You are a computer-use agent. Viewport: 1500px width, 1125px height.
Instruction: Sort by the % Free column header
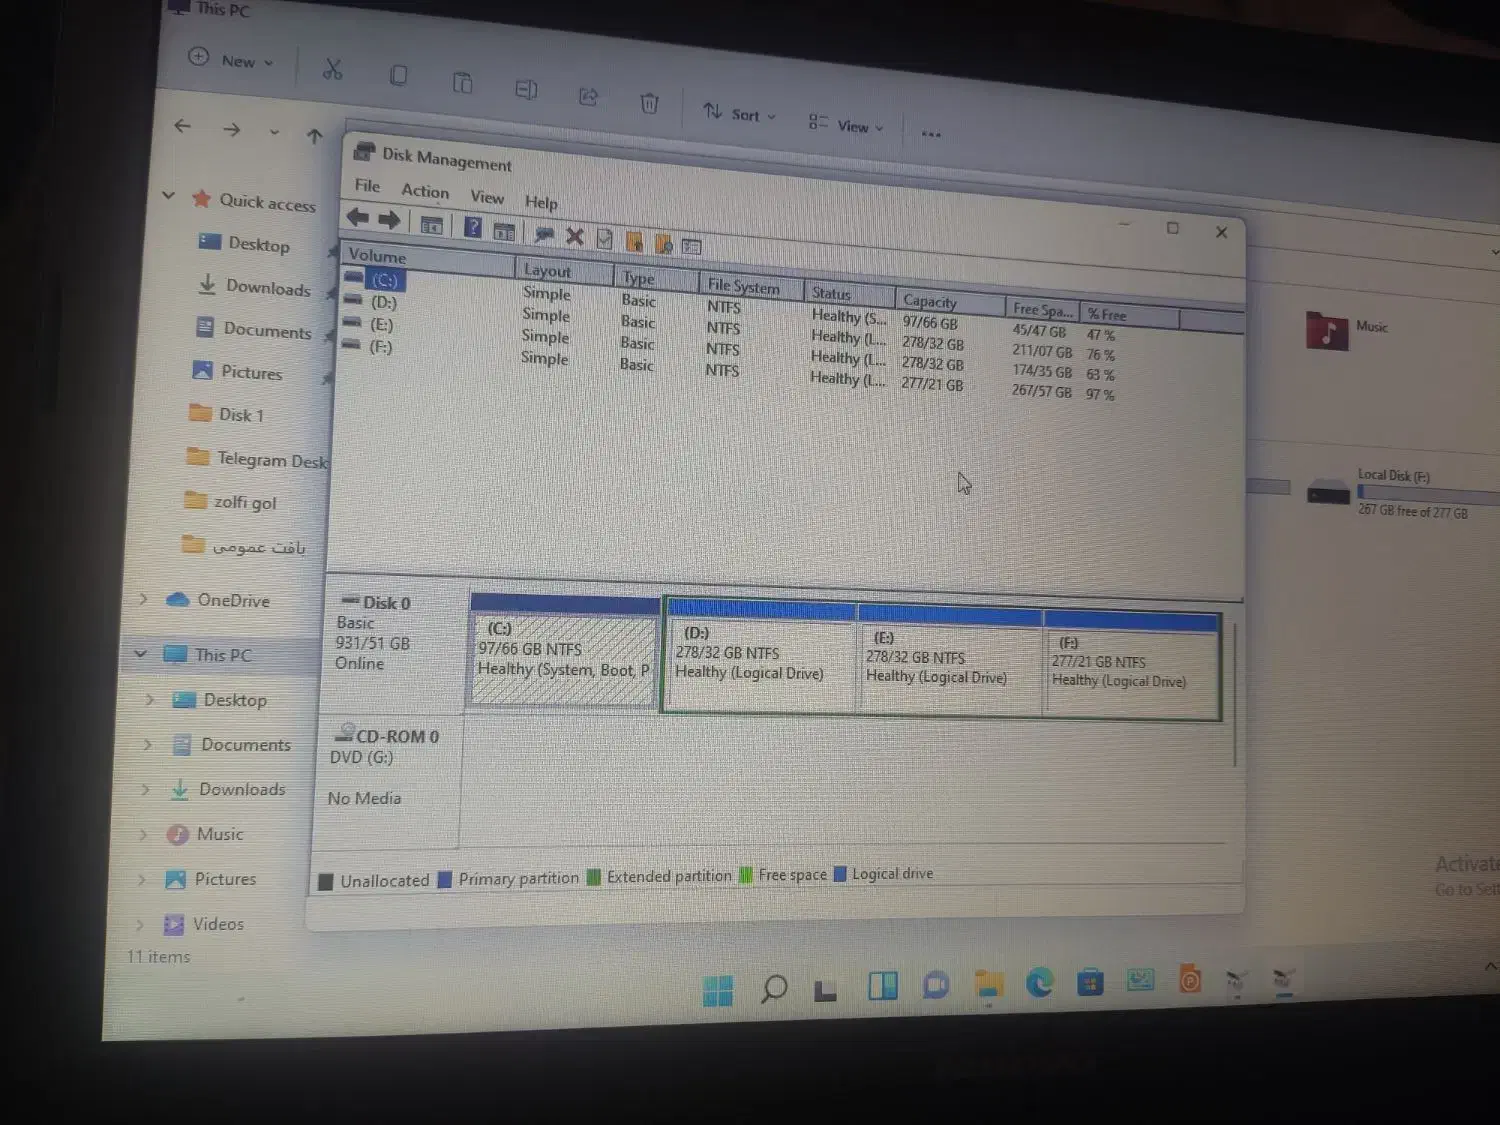1130,316
